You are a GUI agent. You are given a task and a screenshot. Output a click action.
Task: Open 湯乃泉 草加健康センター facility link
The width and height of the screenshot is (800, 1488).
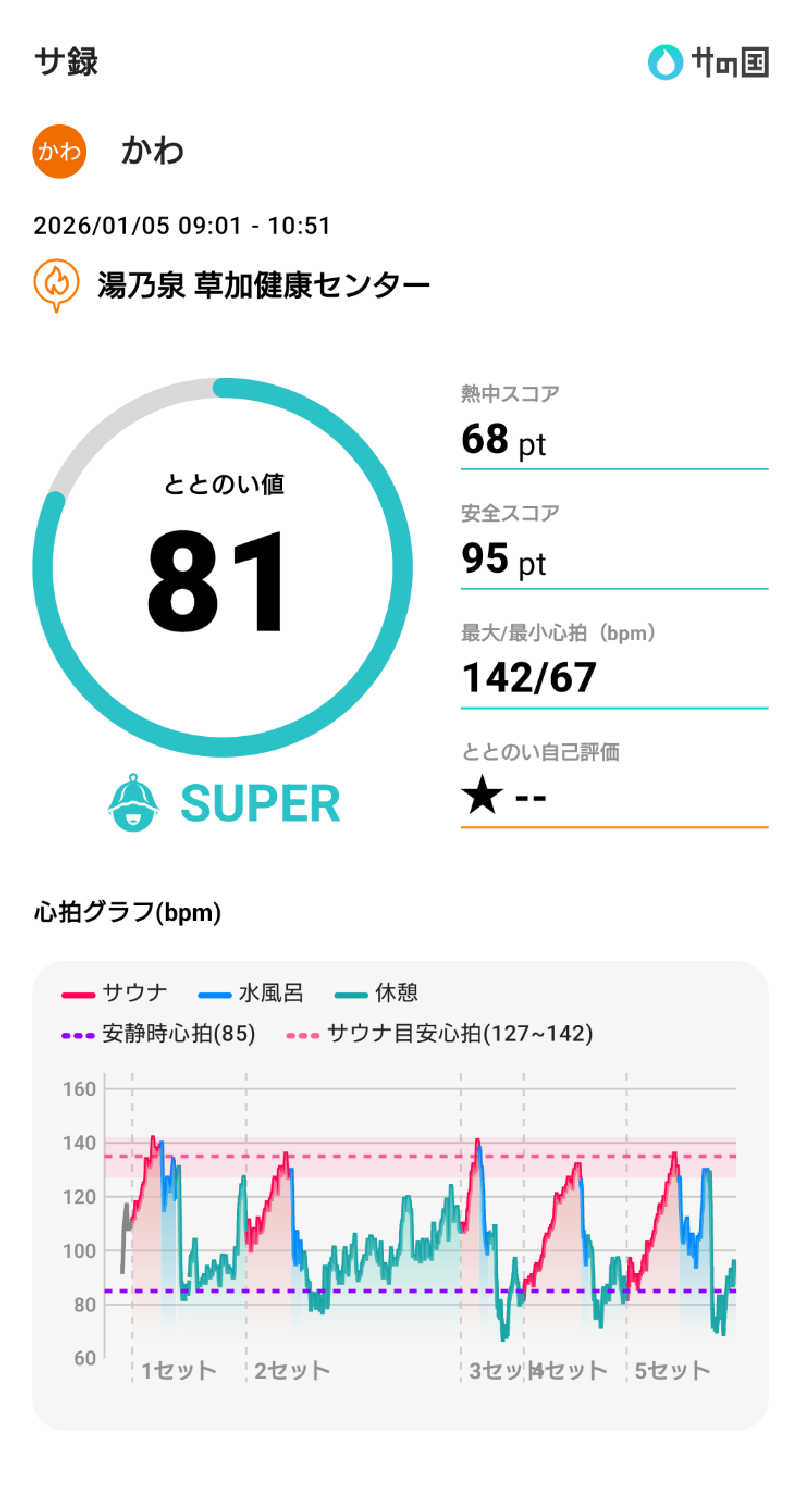263,286
